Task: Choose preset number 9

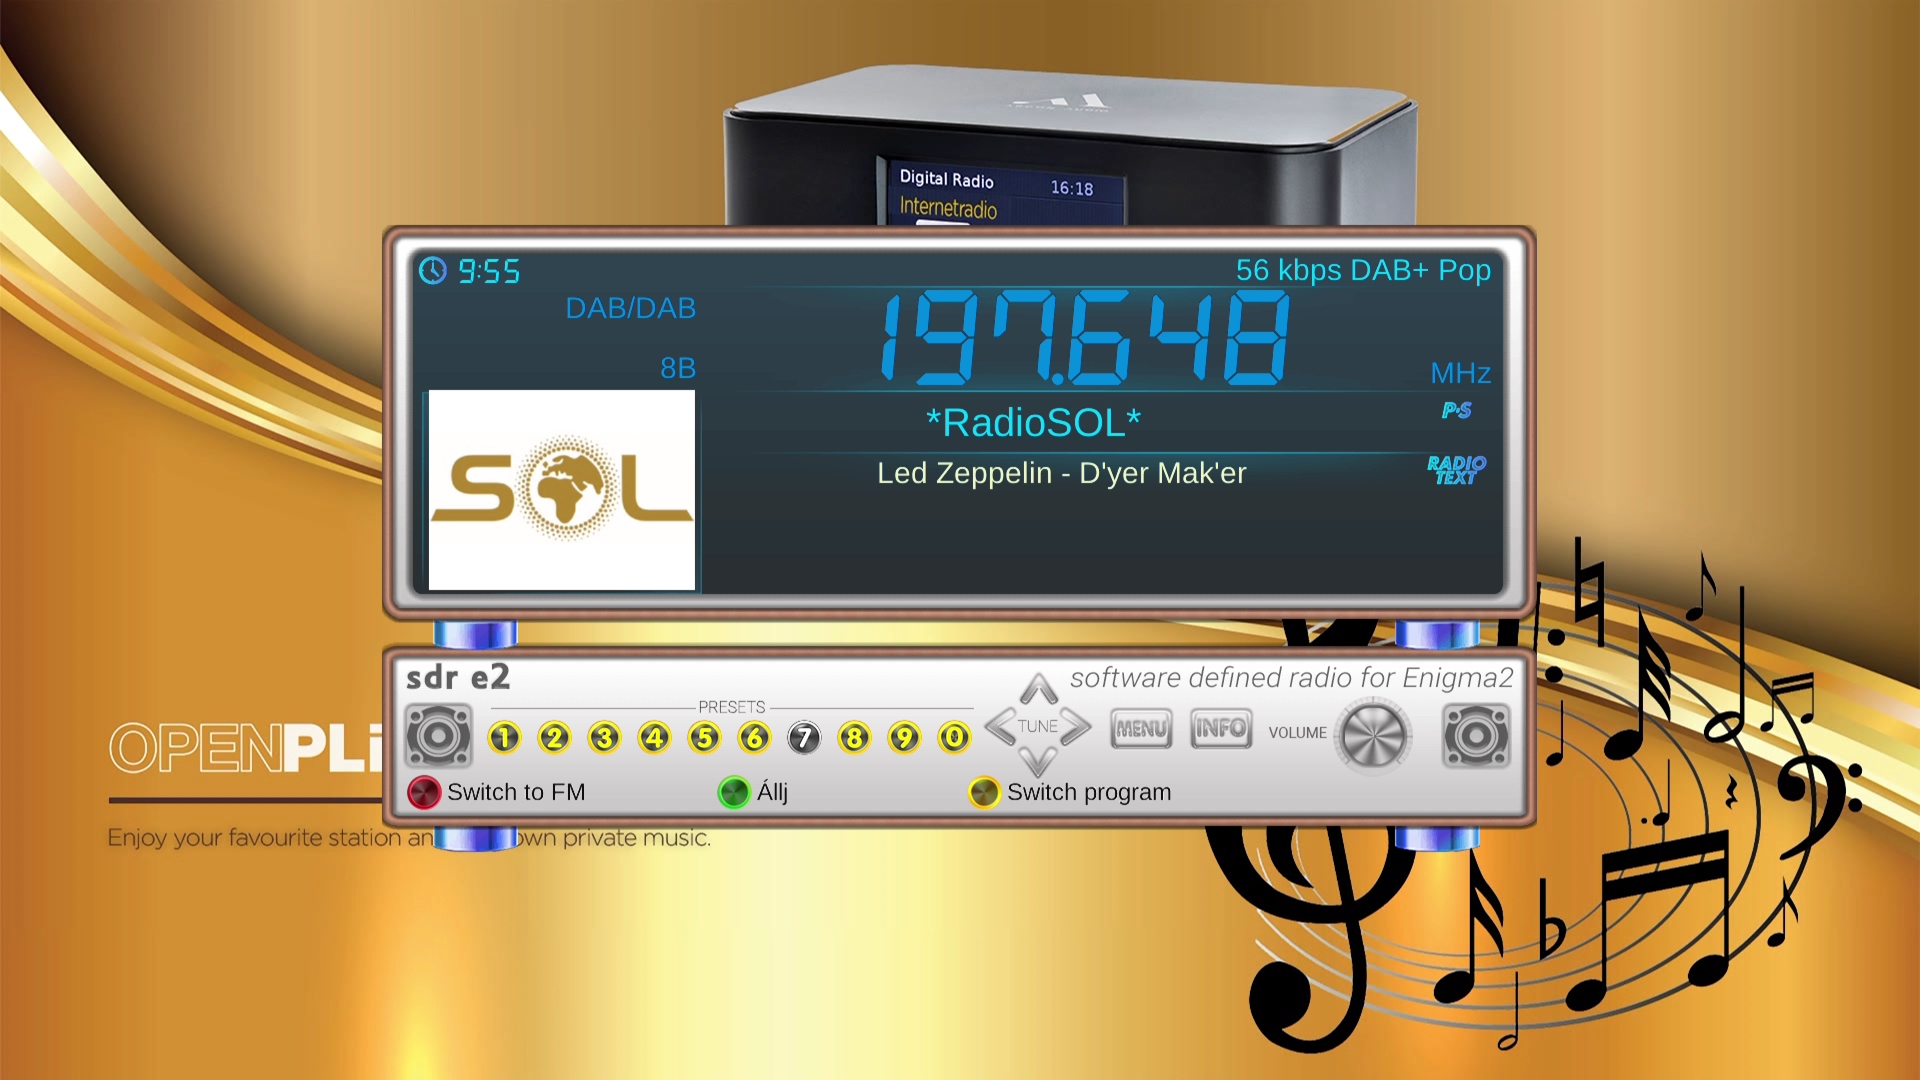Action: coord(904,738)
